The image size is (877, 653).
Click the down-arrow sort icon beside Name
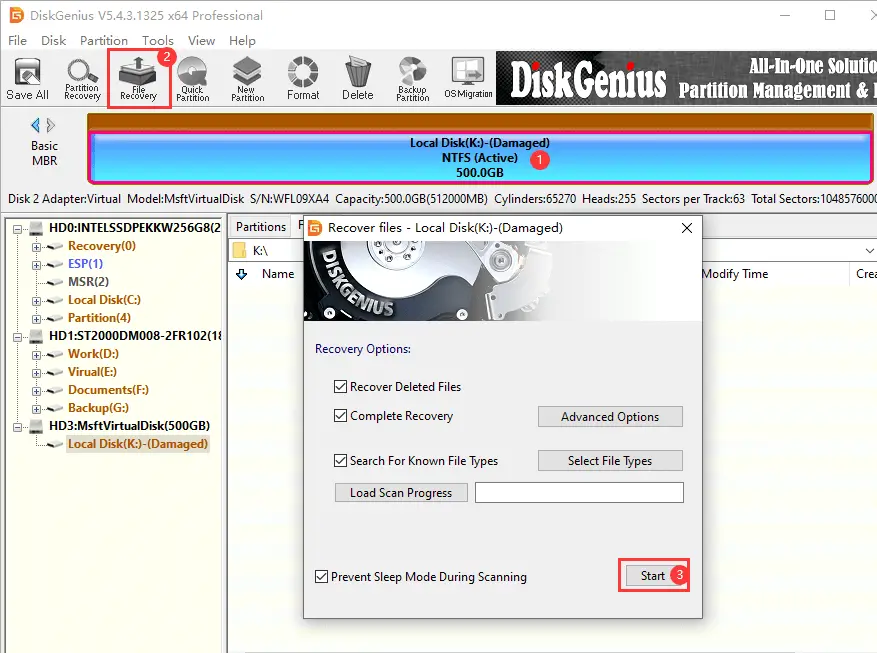pyautogui.click(x=242, y=274)
